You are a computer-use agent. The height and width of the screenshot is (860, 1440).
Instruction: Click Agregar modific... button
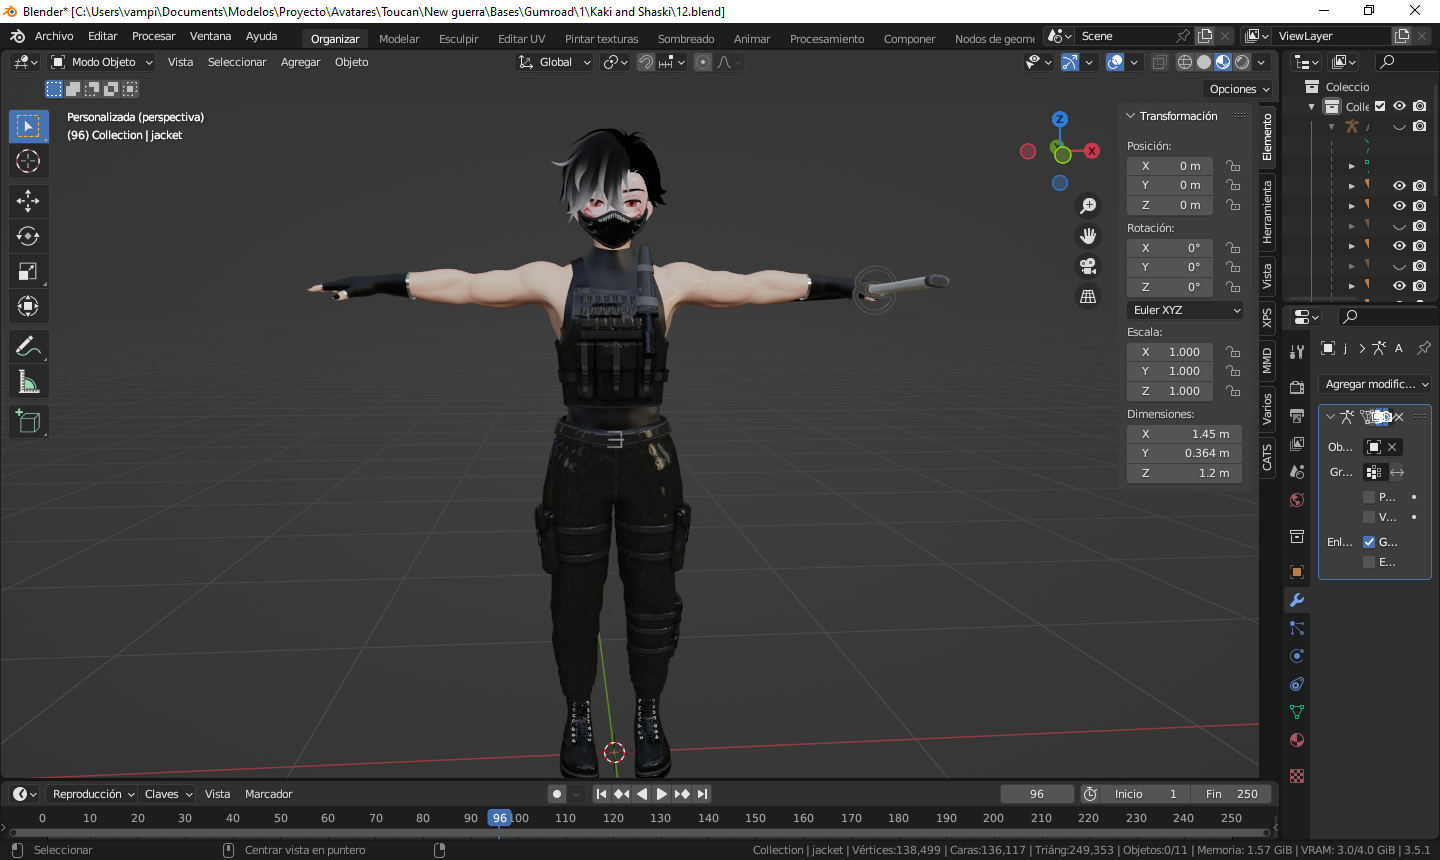[1377, 384]
